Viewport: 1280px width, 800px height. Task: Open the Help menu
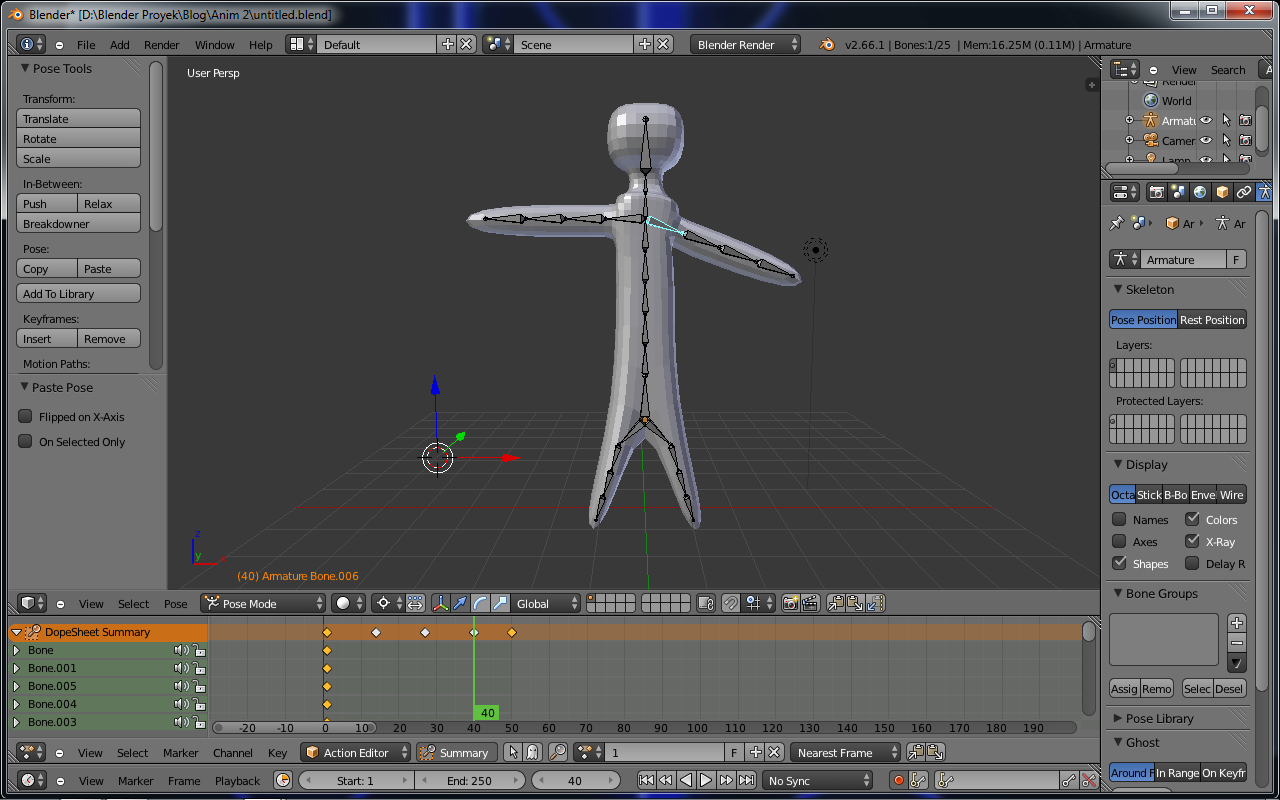click(x=260, y=44)
